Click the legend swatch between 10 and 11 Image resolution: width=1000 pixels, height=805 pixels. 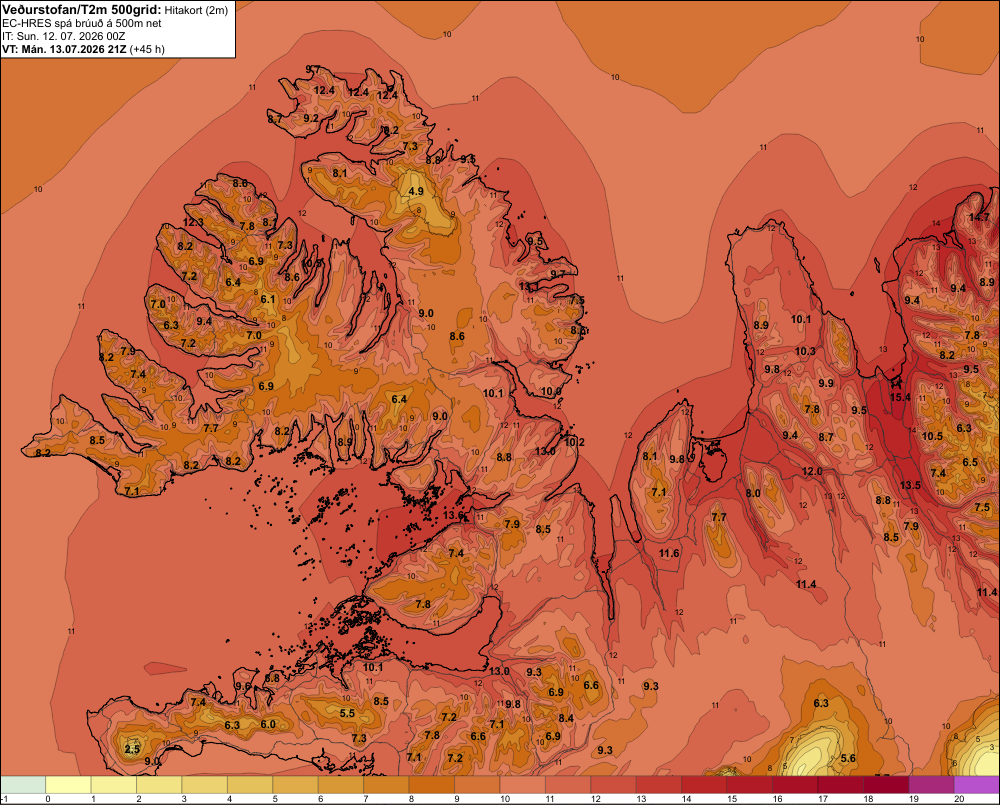[523, 784]
